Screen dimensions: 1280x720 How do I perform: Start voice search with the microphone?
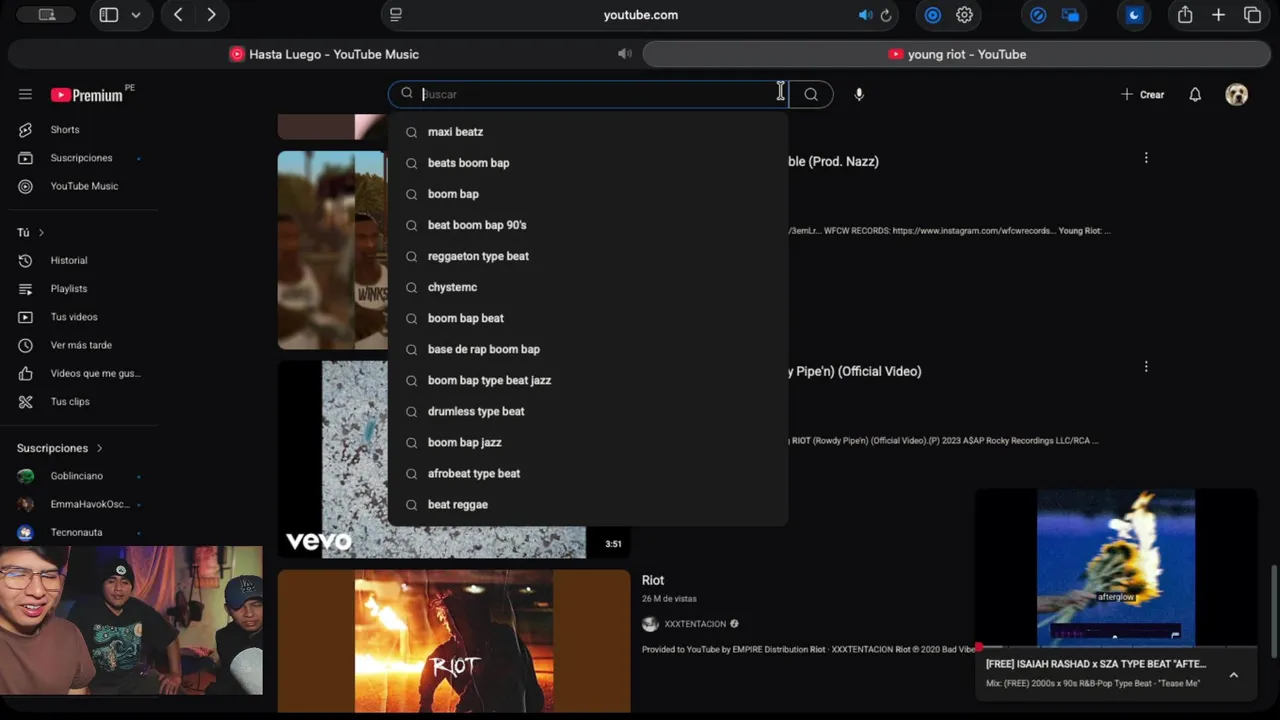click(x=858, y=94)
